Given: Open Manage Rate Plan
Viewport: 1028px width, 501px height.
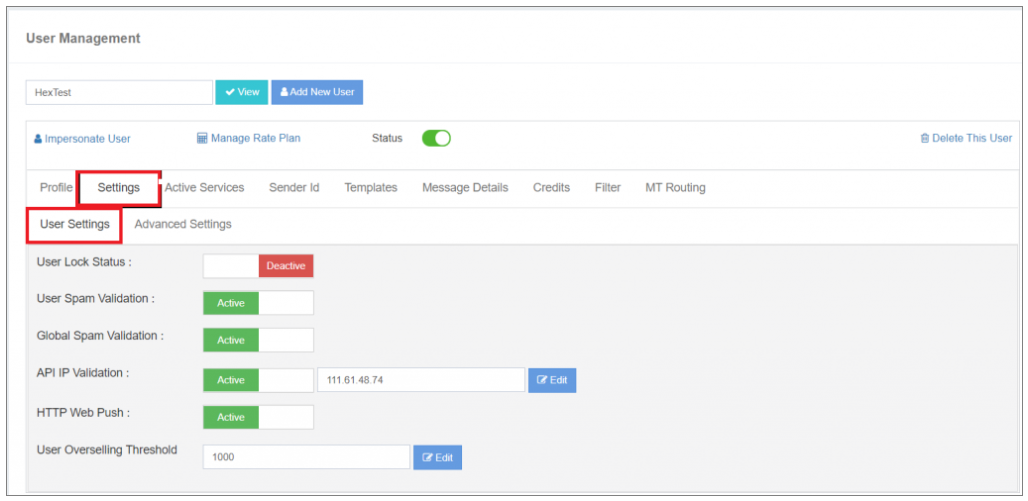Looking at the screenshot, I should tap(248, 138).
